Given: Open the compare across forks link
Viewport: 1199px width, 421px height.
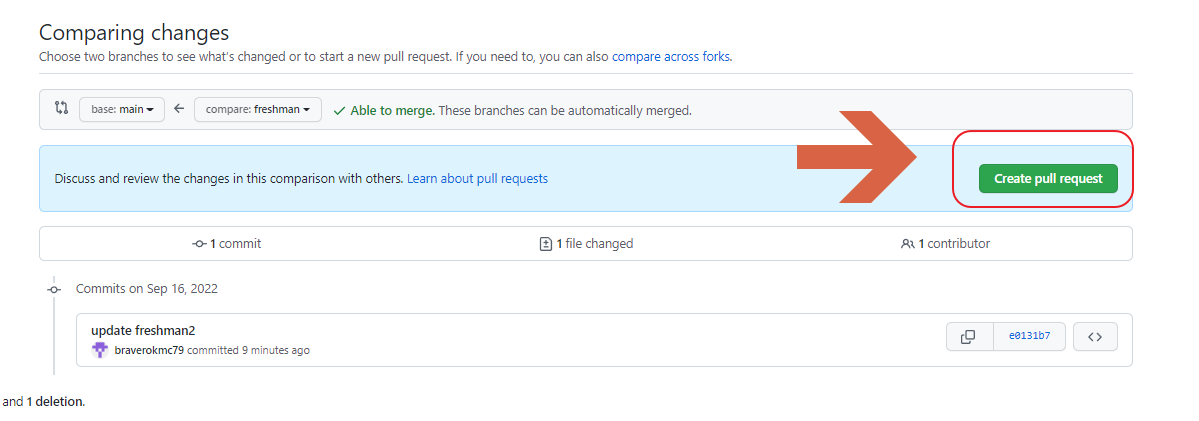Looking at the screenshot, I should [671, 57].
